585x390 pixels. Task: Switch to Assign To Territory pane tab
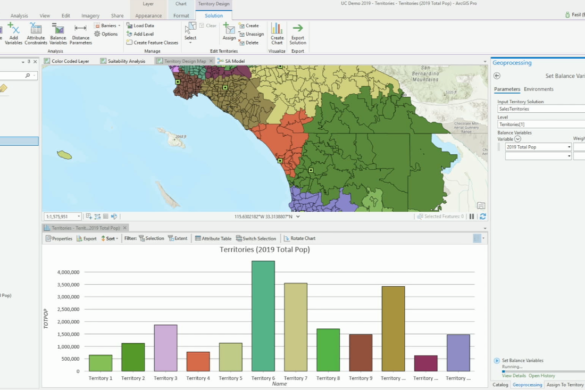click(x=565, y=385)
